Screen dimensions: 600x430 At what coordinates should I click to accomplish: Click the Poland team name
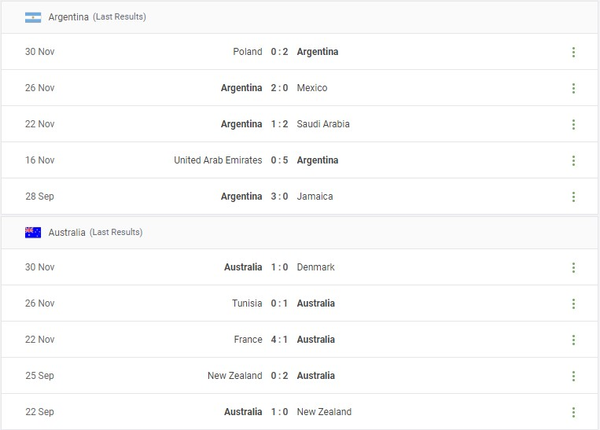[x=247, y=52]
